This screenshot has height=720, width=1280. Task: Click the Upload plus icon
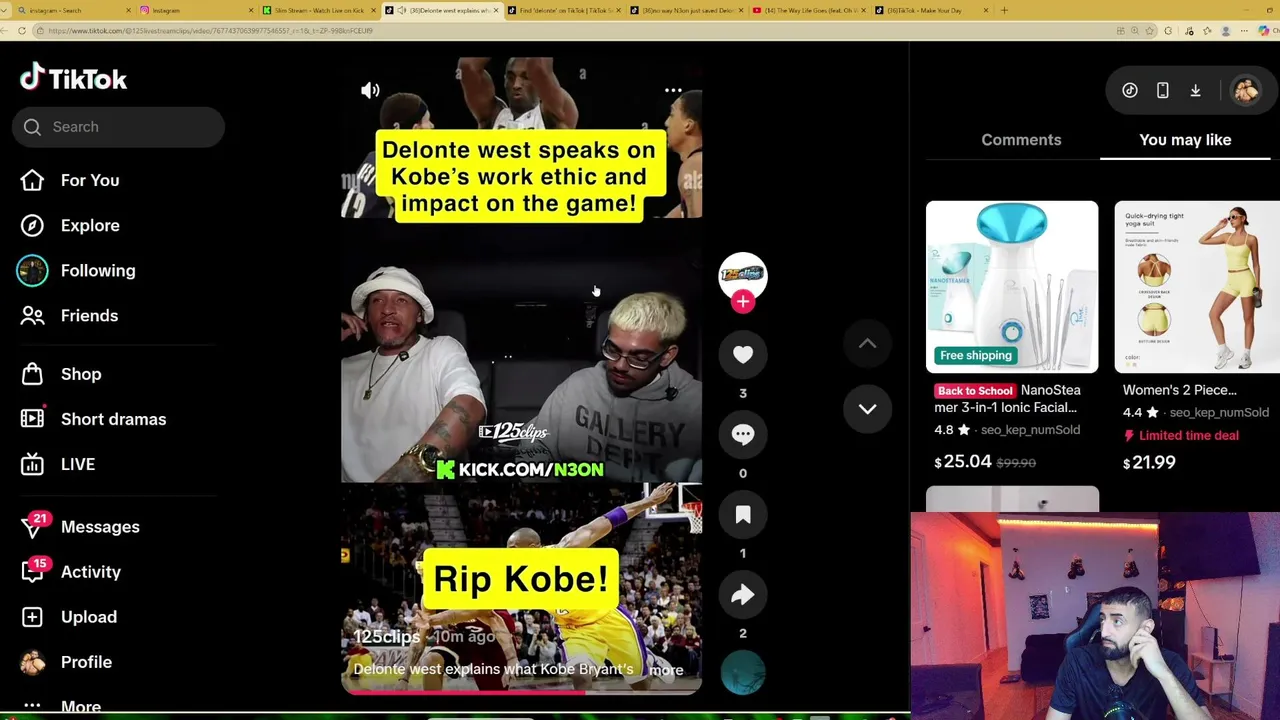coord(32,617)
